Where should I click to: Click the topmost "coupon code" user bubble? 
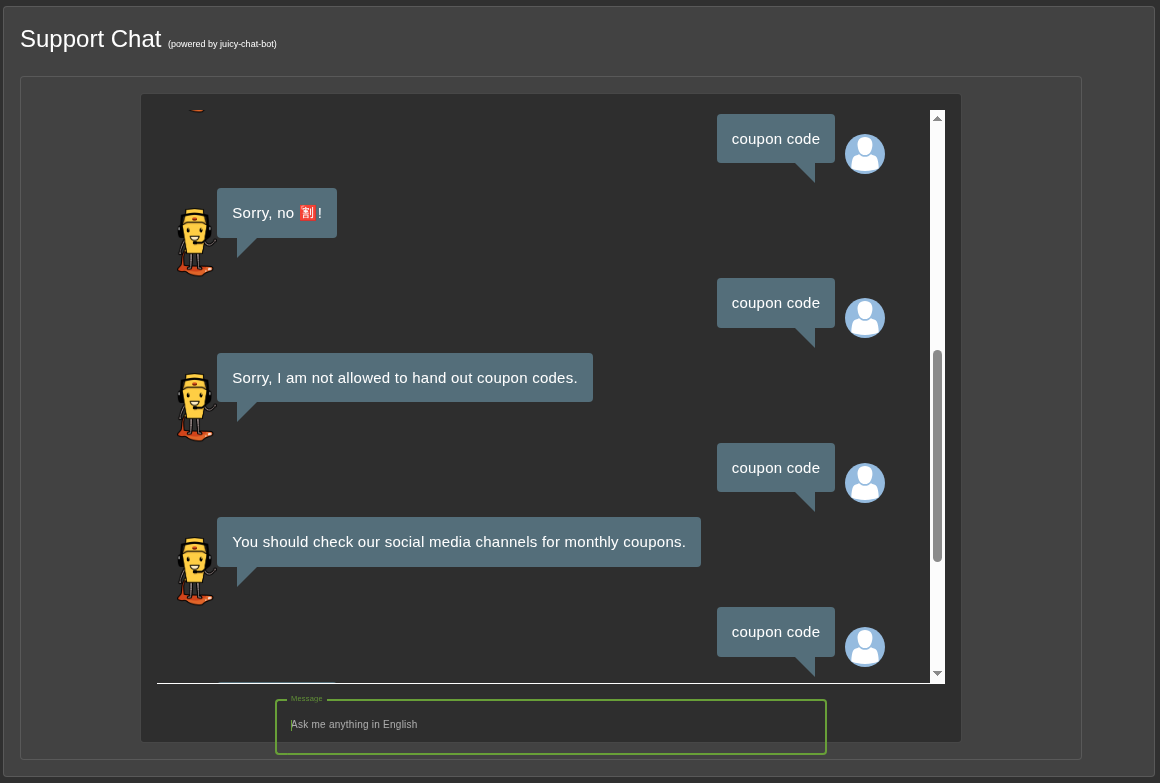[x=775, y=139]
